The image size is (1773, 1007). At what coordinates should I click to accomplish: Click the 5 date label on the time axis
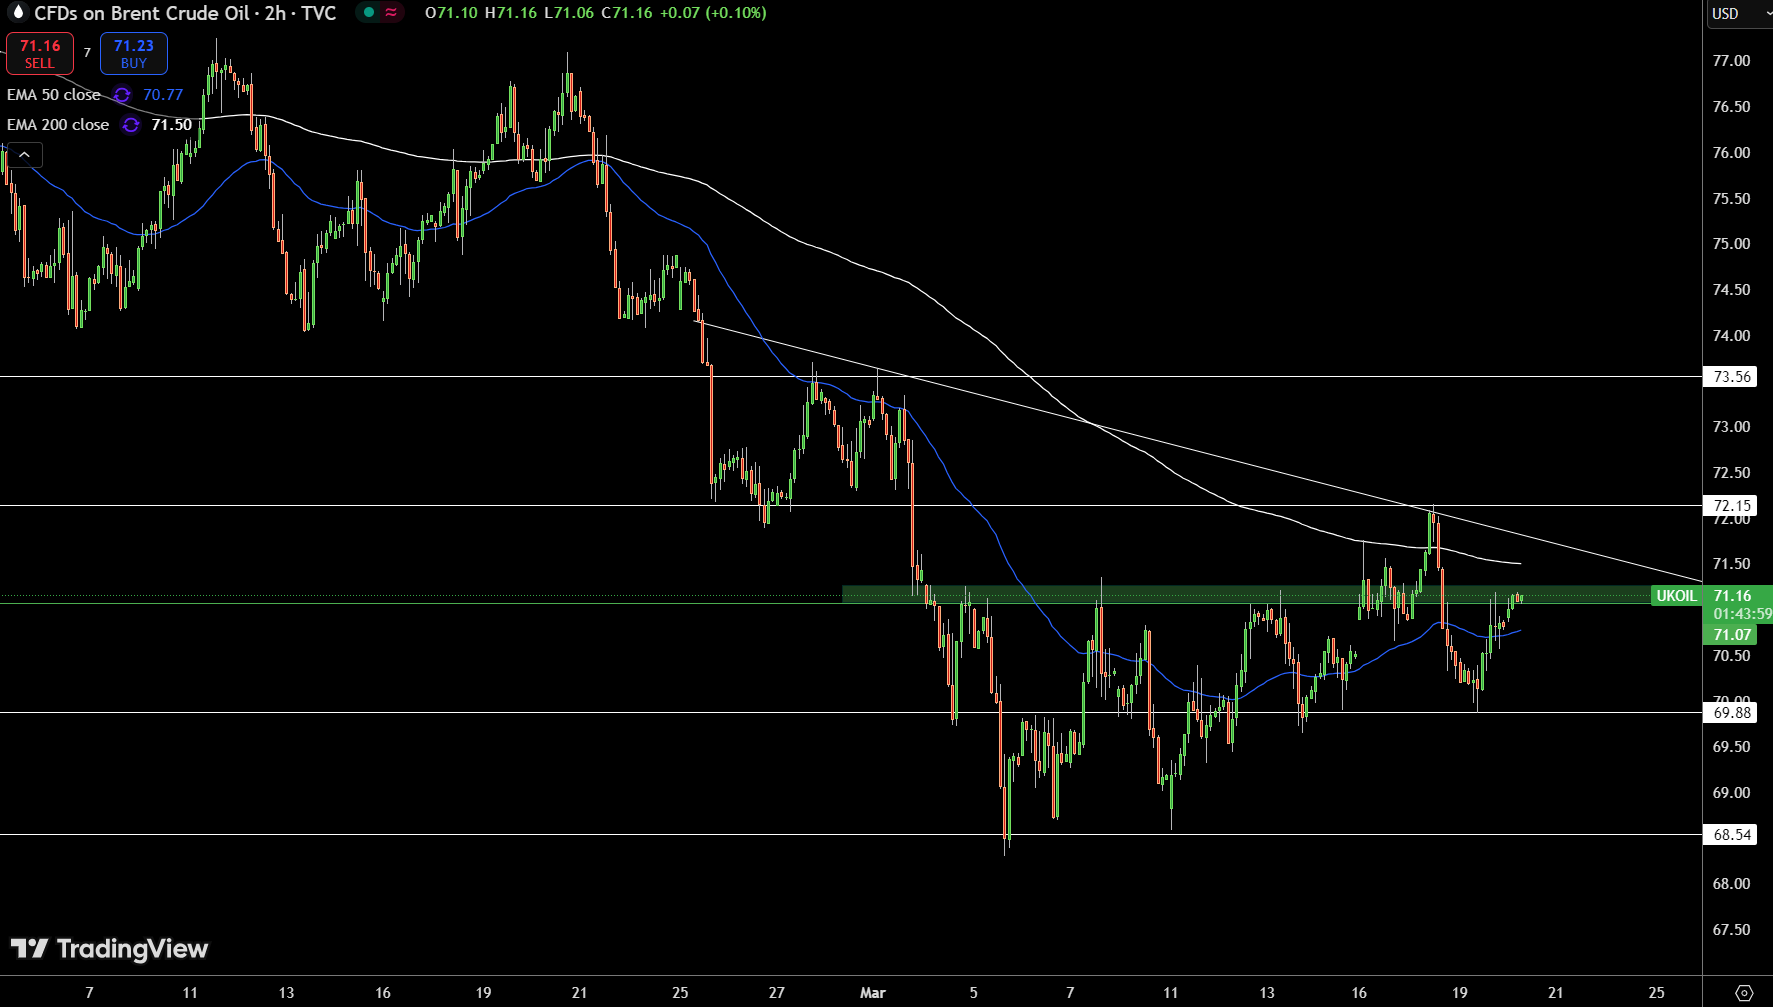tap(974, 993)
